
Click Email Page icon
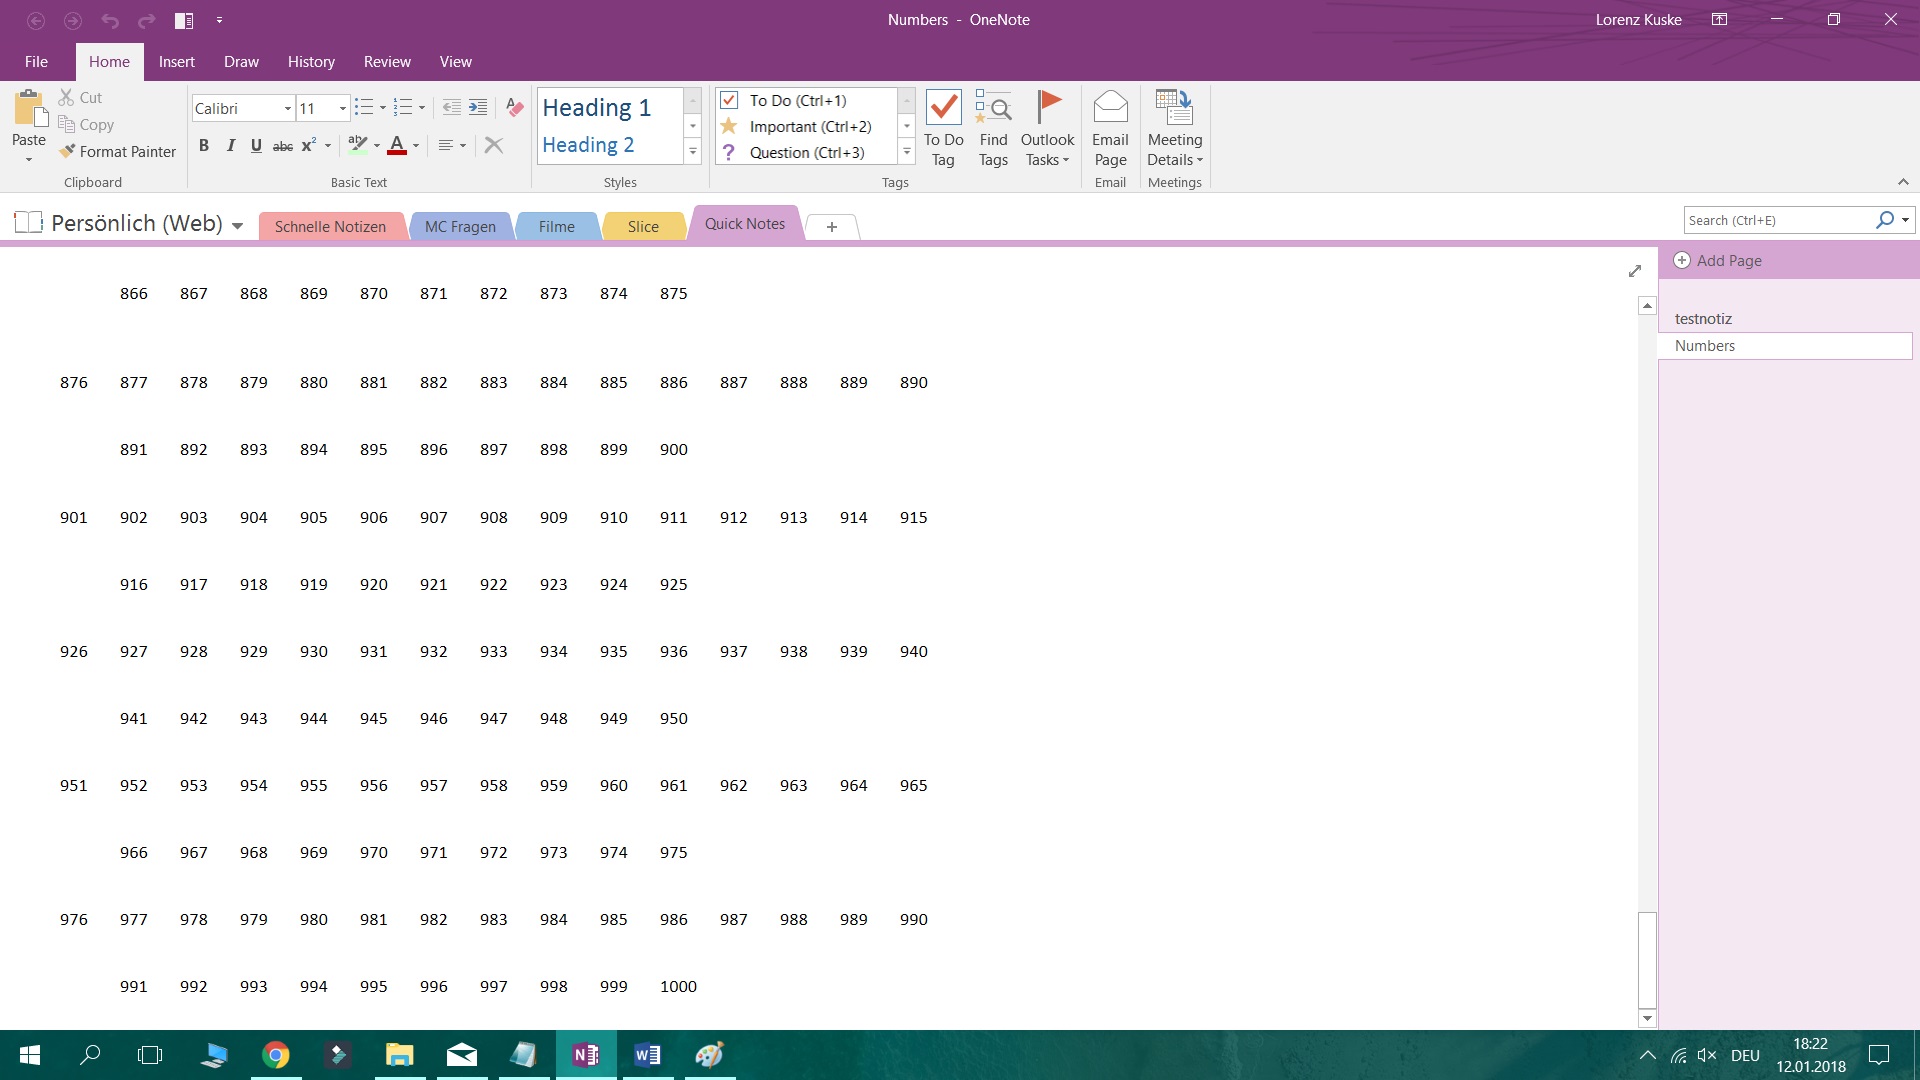1110,128
